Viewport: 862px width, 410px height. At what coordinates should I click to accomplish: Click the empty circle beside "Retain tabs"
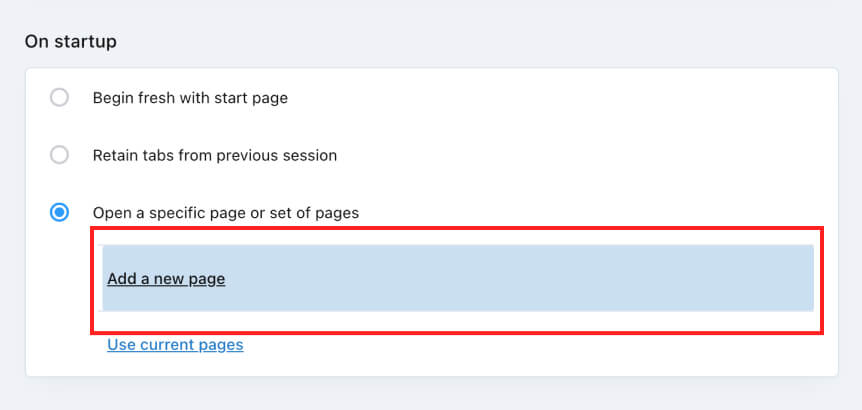pos(60,155)
